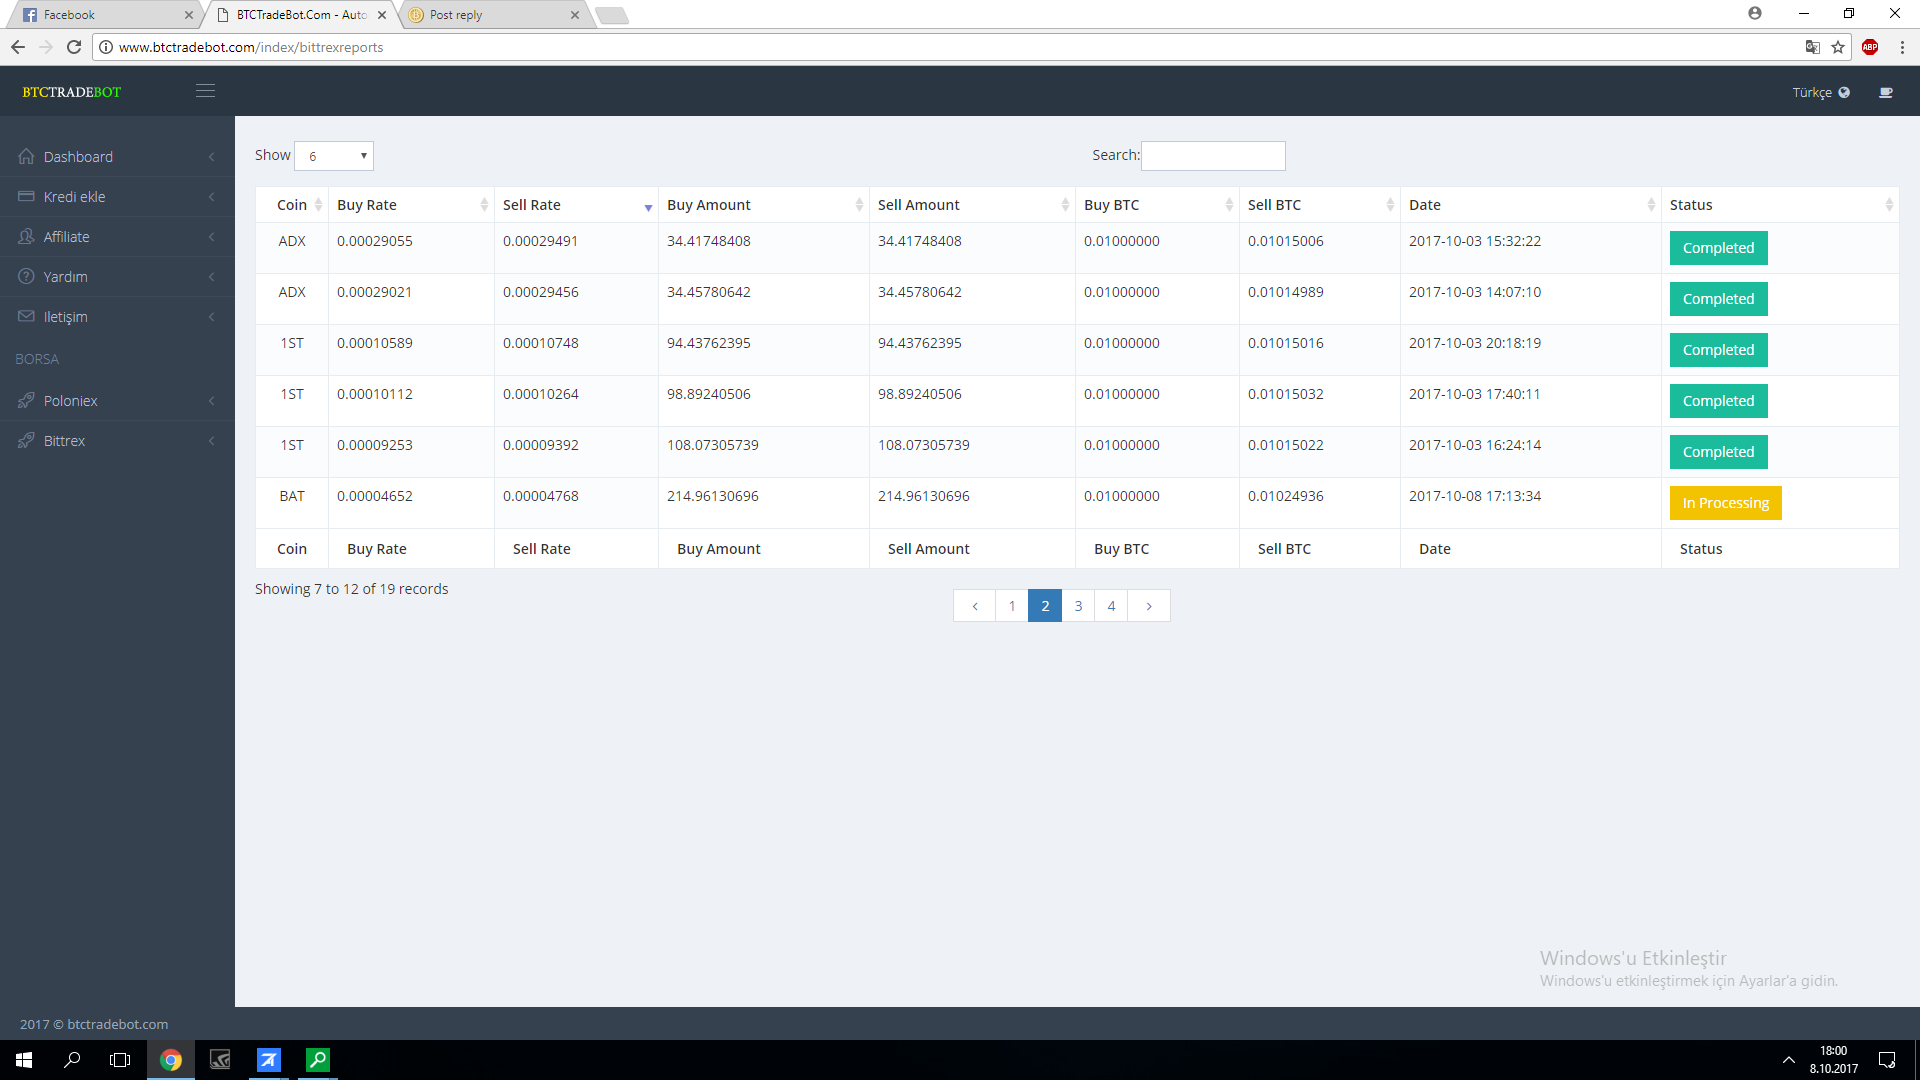Click the browser reload button

74,47
